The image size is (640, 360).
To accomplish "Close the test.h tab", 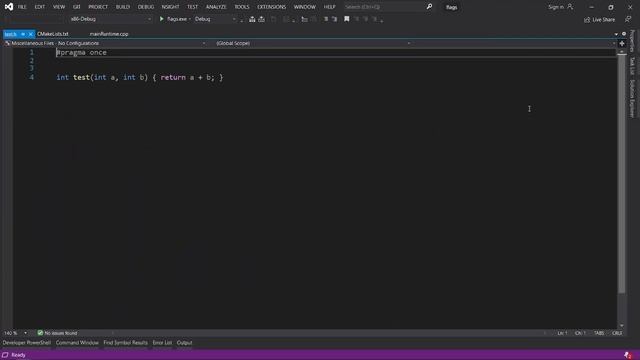I will click(31, 34).
